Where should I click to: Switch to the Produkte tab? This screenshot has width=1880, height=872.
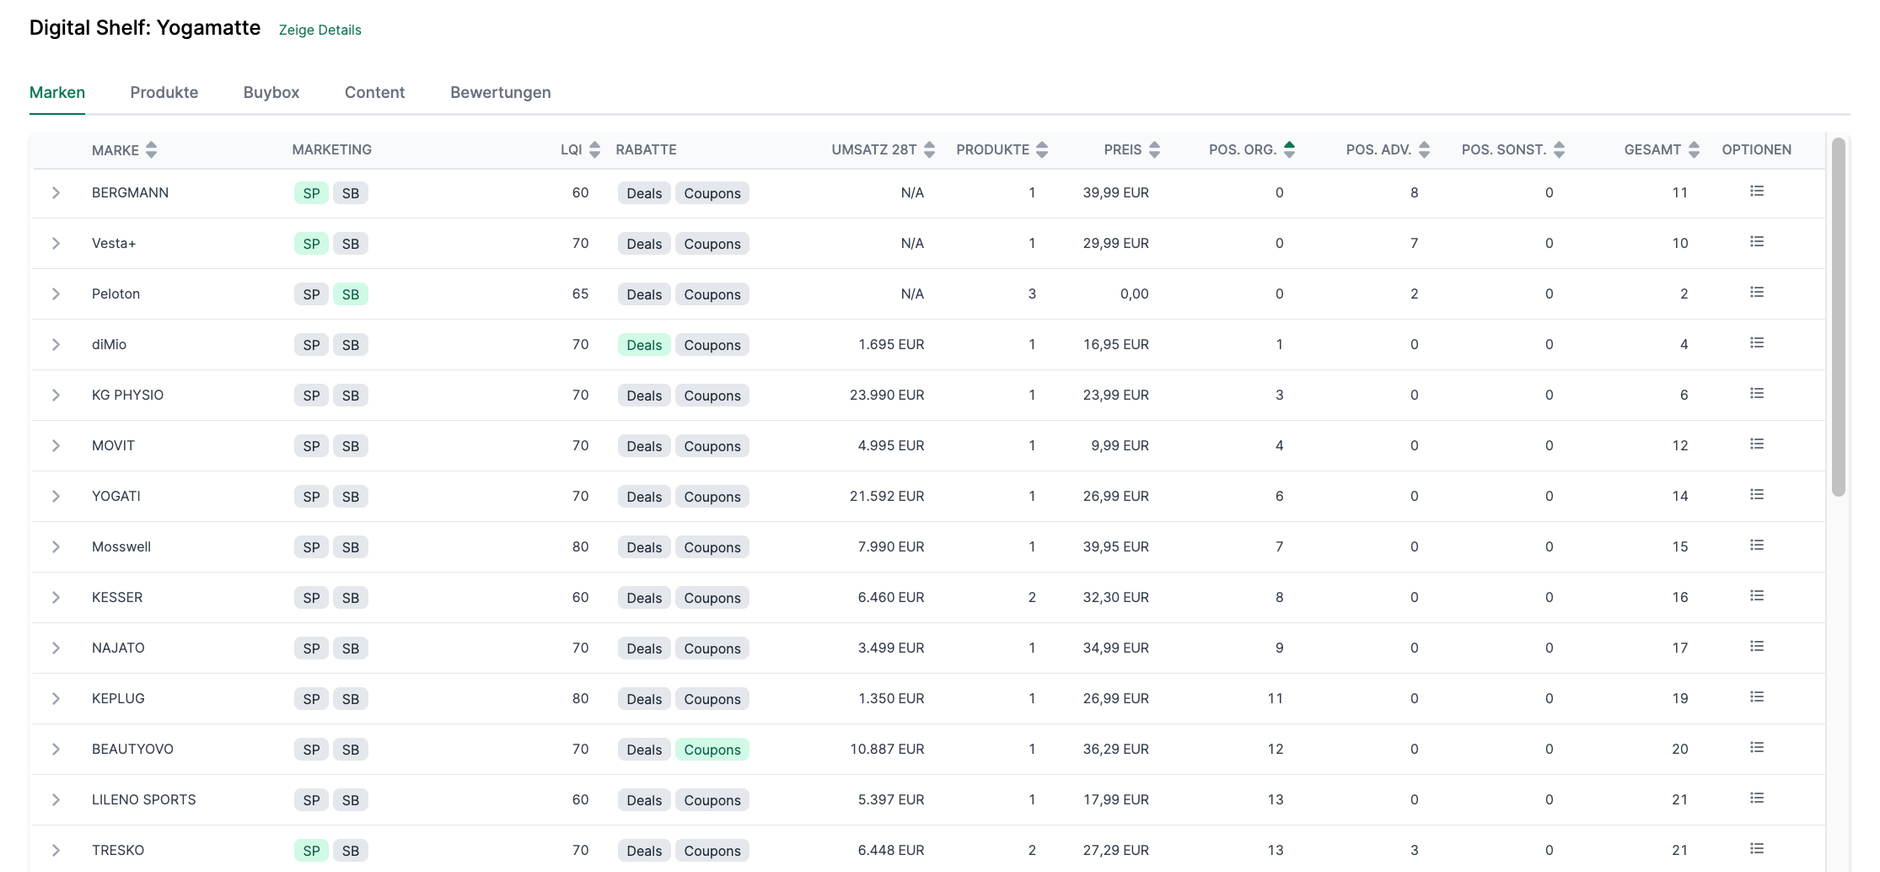(x=164, y=92)
